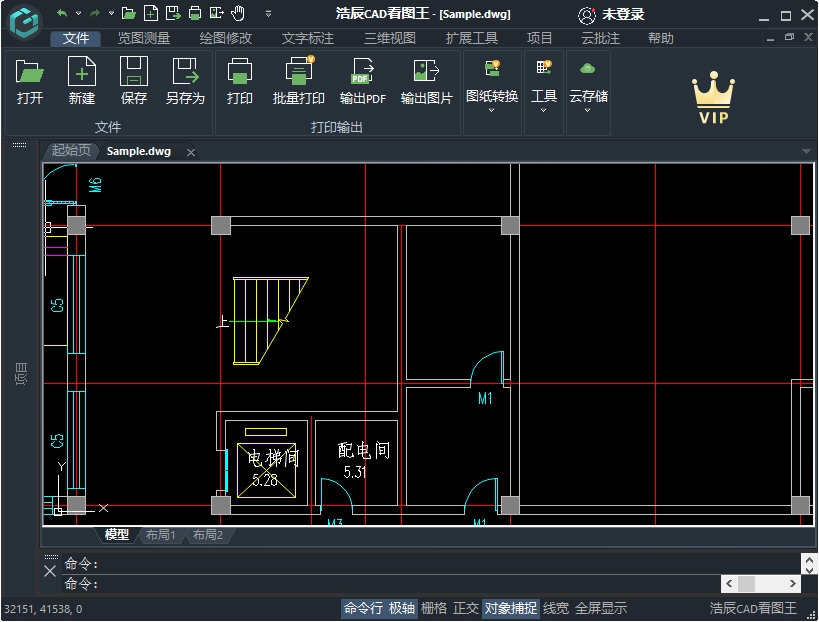Click the command history scroll up arrow
Screen dimensions: 819x622
(809, 559)
